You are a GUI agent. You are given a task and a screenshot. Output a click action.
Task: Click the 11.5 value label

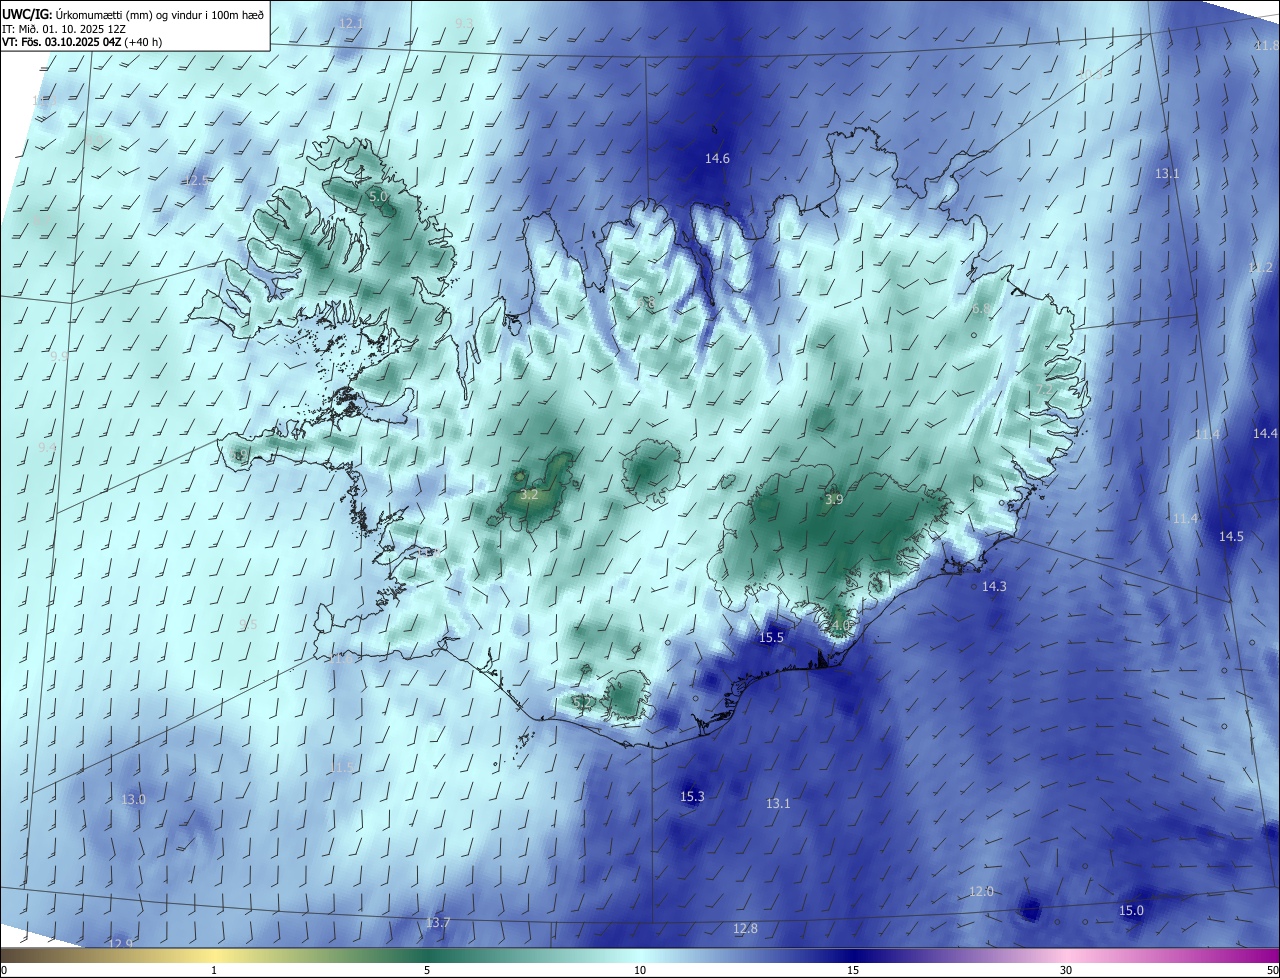[x=342, y=767]
